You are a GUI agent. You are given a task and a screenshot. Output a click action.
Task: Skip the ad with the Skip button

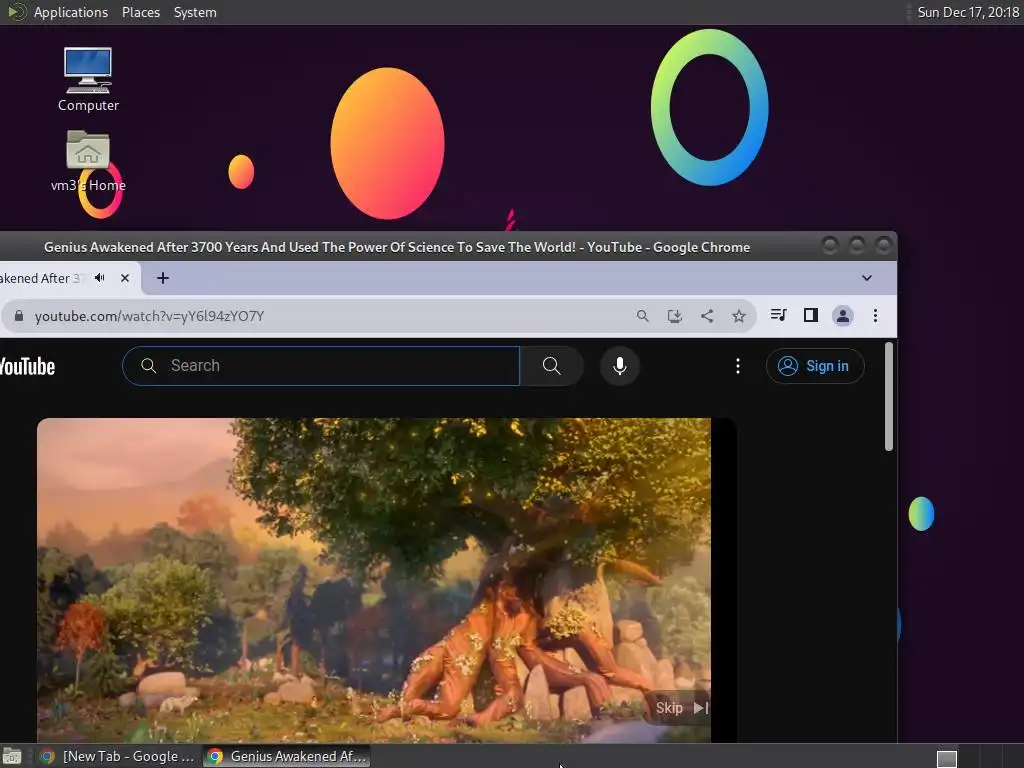(680, 708)
